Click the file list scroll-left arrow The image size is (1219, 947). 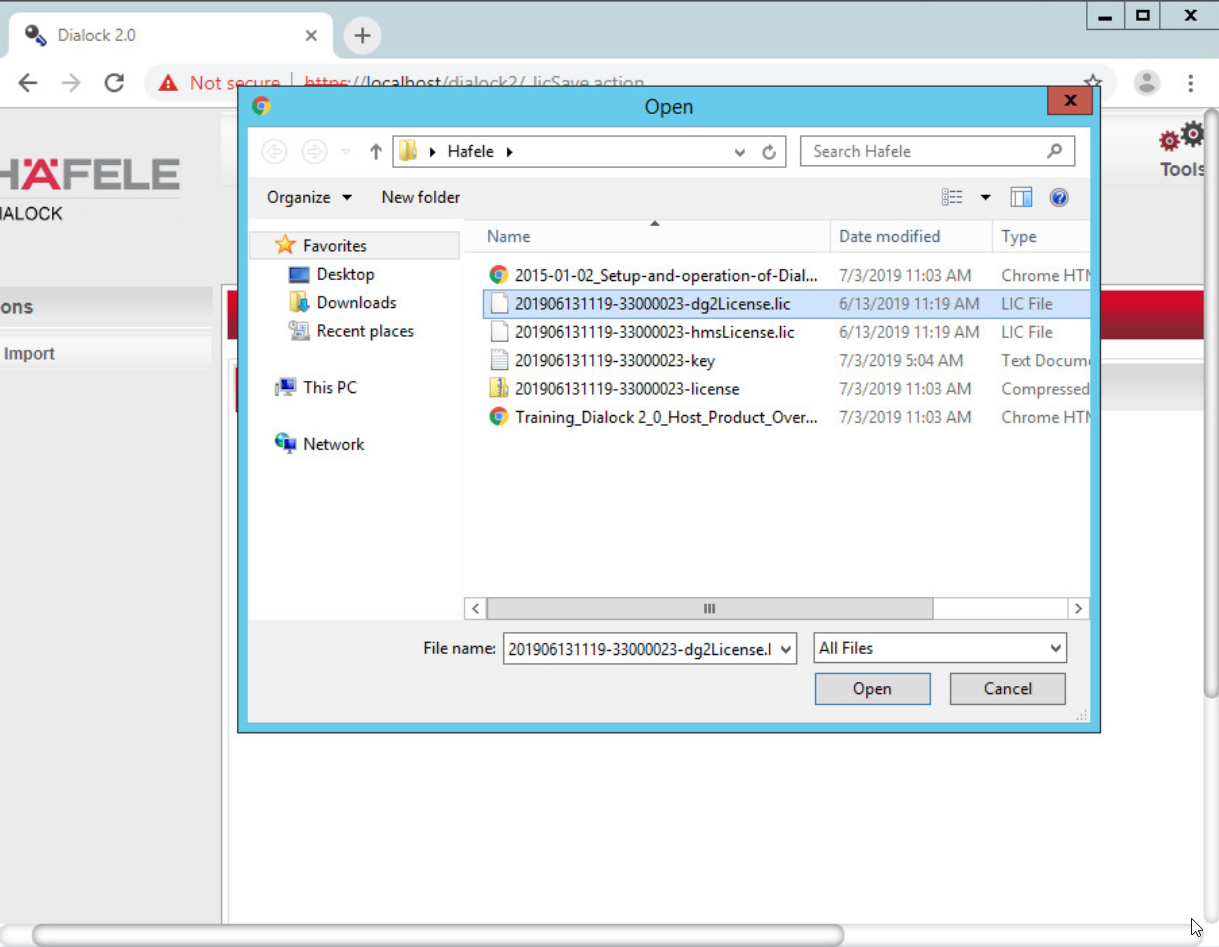(x=476, y=608)
